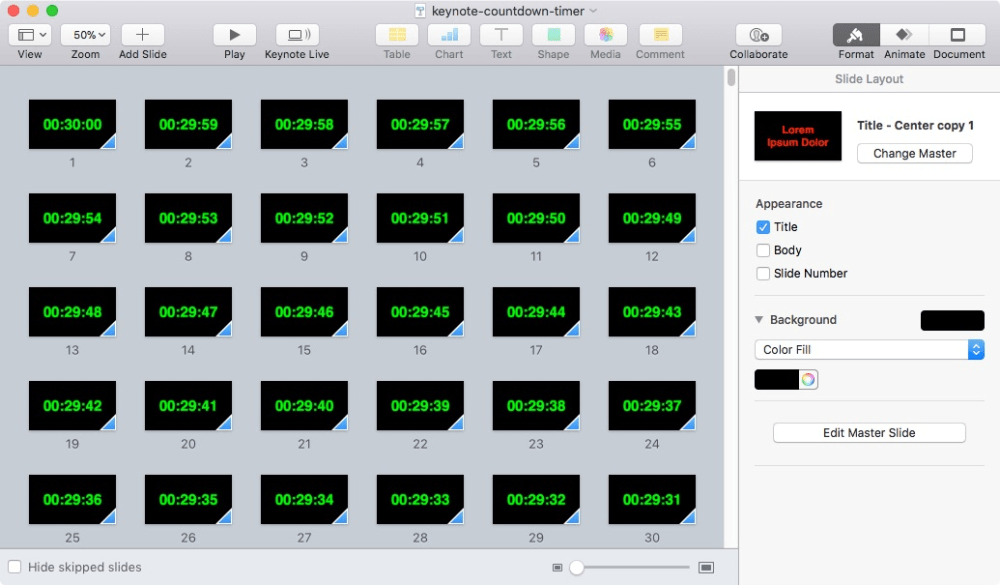The width and height of the screenshot is (1000, 585).
Task: Add a Comment
Action: (x=660, y=35)
